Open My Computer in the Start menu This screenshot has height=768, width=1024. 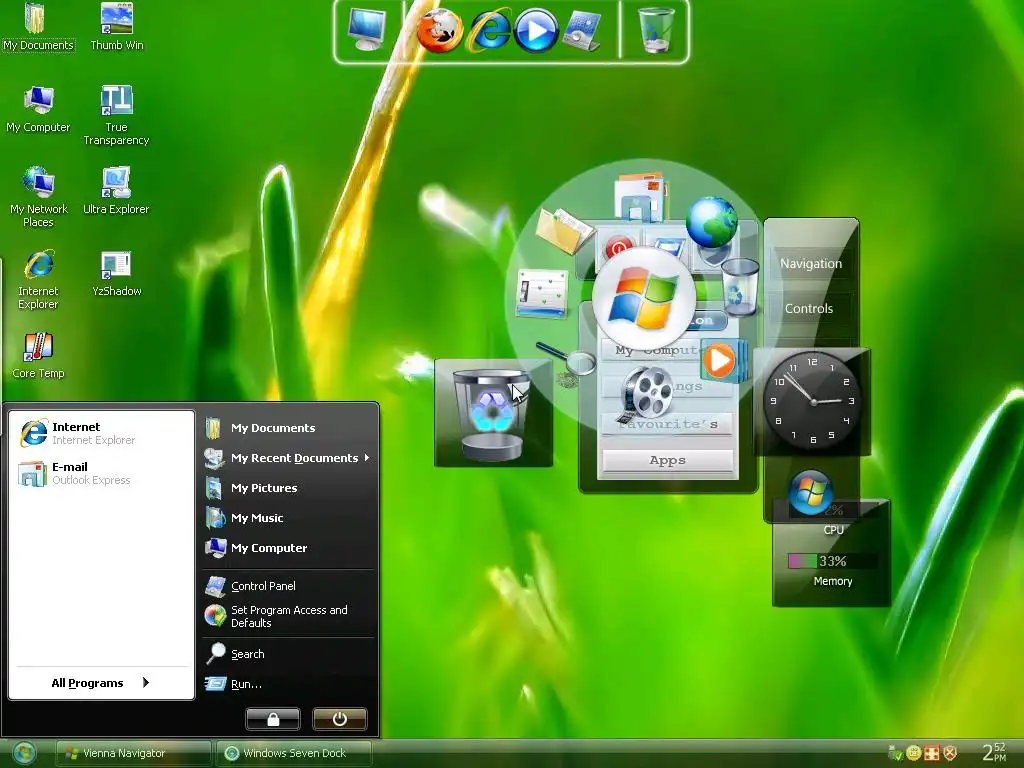pos(289,548)
